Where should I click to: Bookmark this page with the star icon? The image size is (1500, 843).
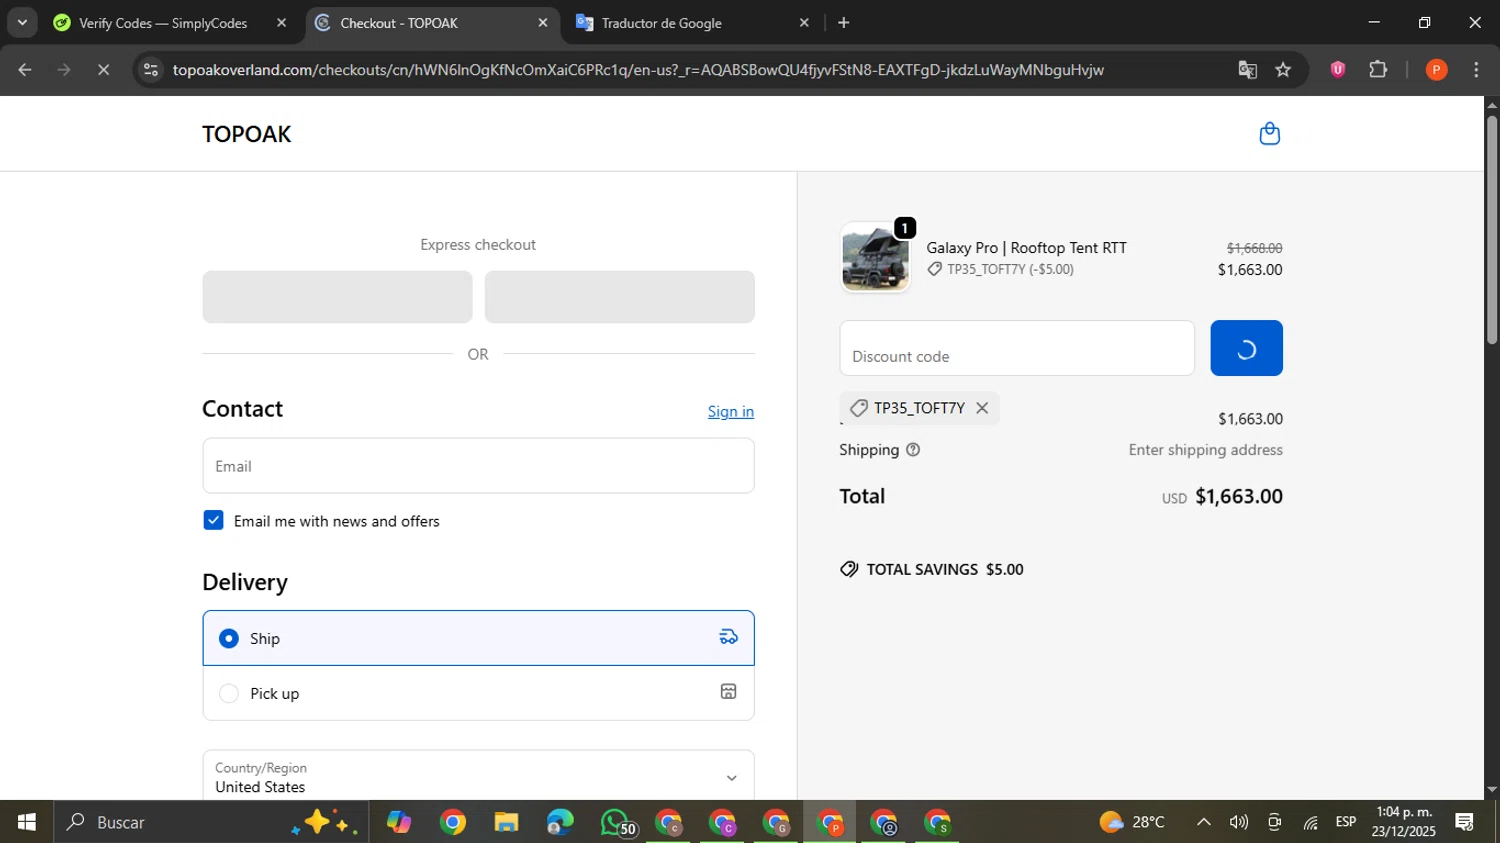[1283, 70]
